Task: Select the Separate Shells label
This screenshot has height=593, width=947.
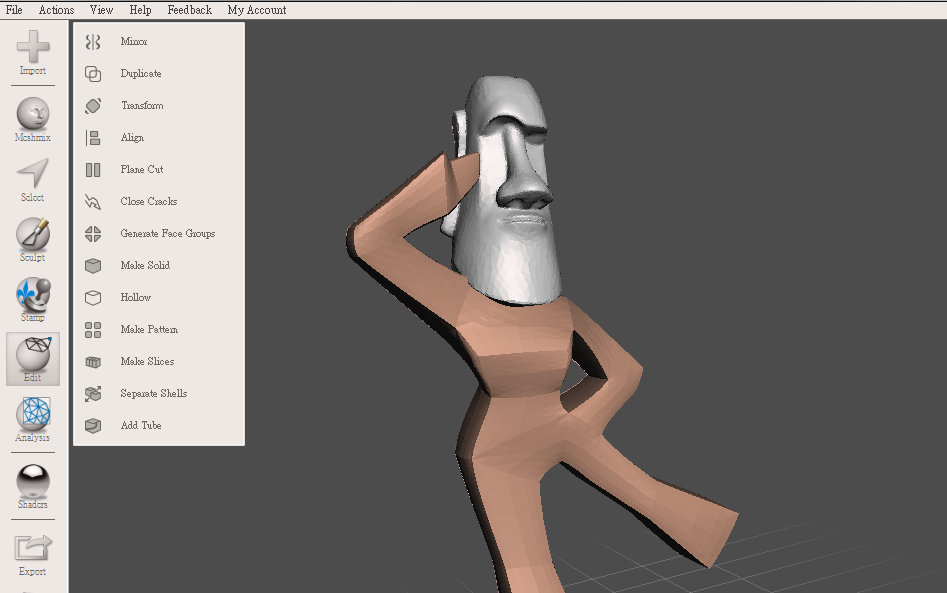Action: [154, 394]
